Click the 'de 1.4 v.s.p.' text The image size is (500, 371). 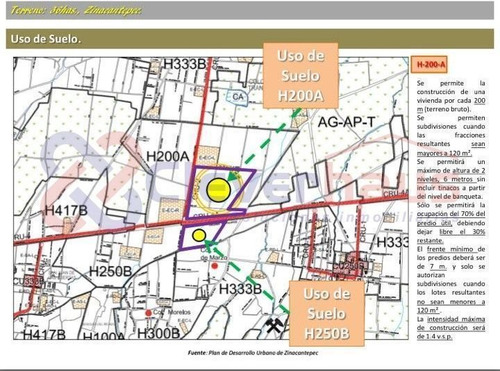coord(435,336)
